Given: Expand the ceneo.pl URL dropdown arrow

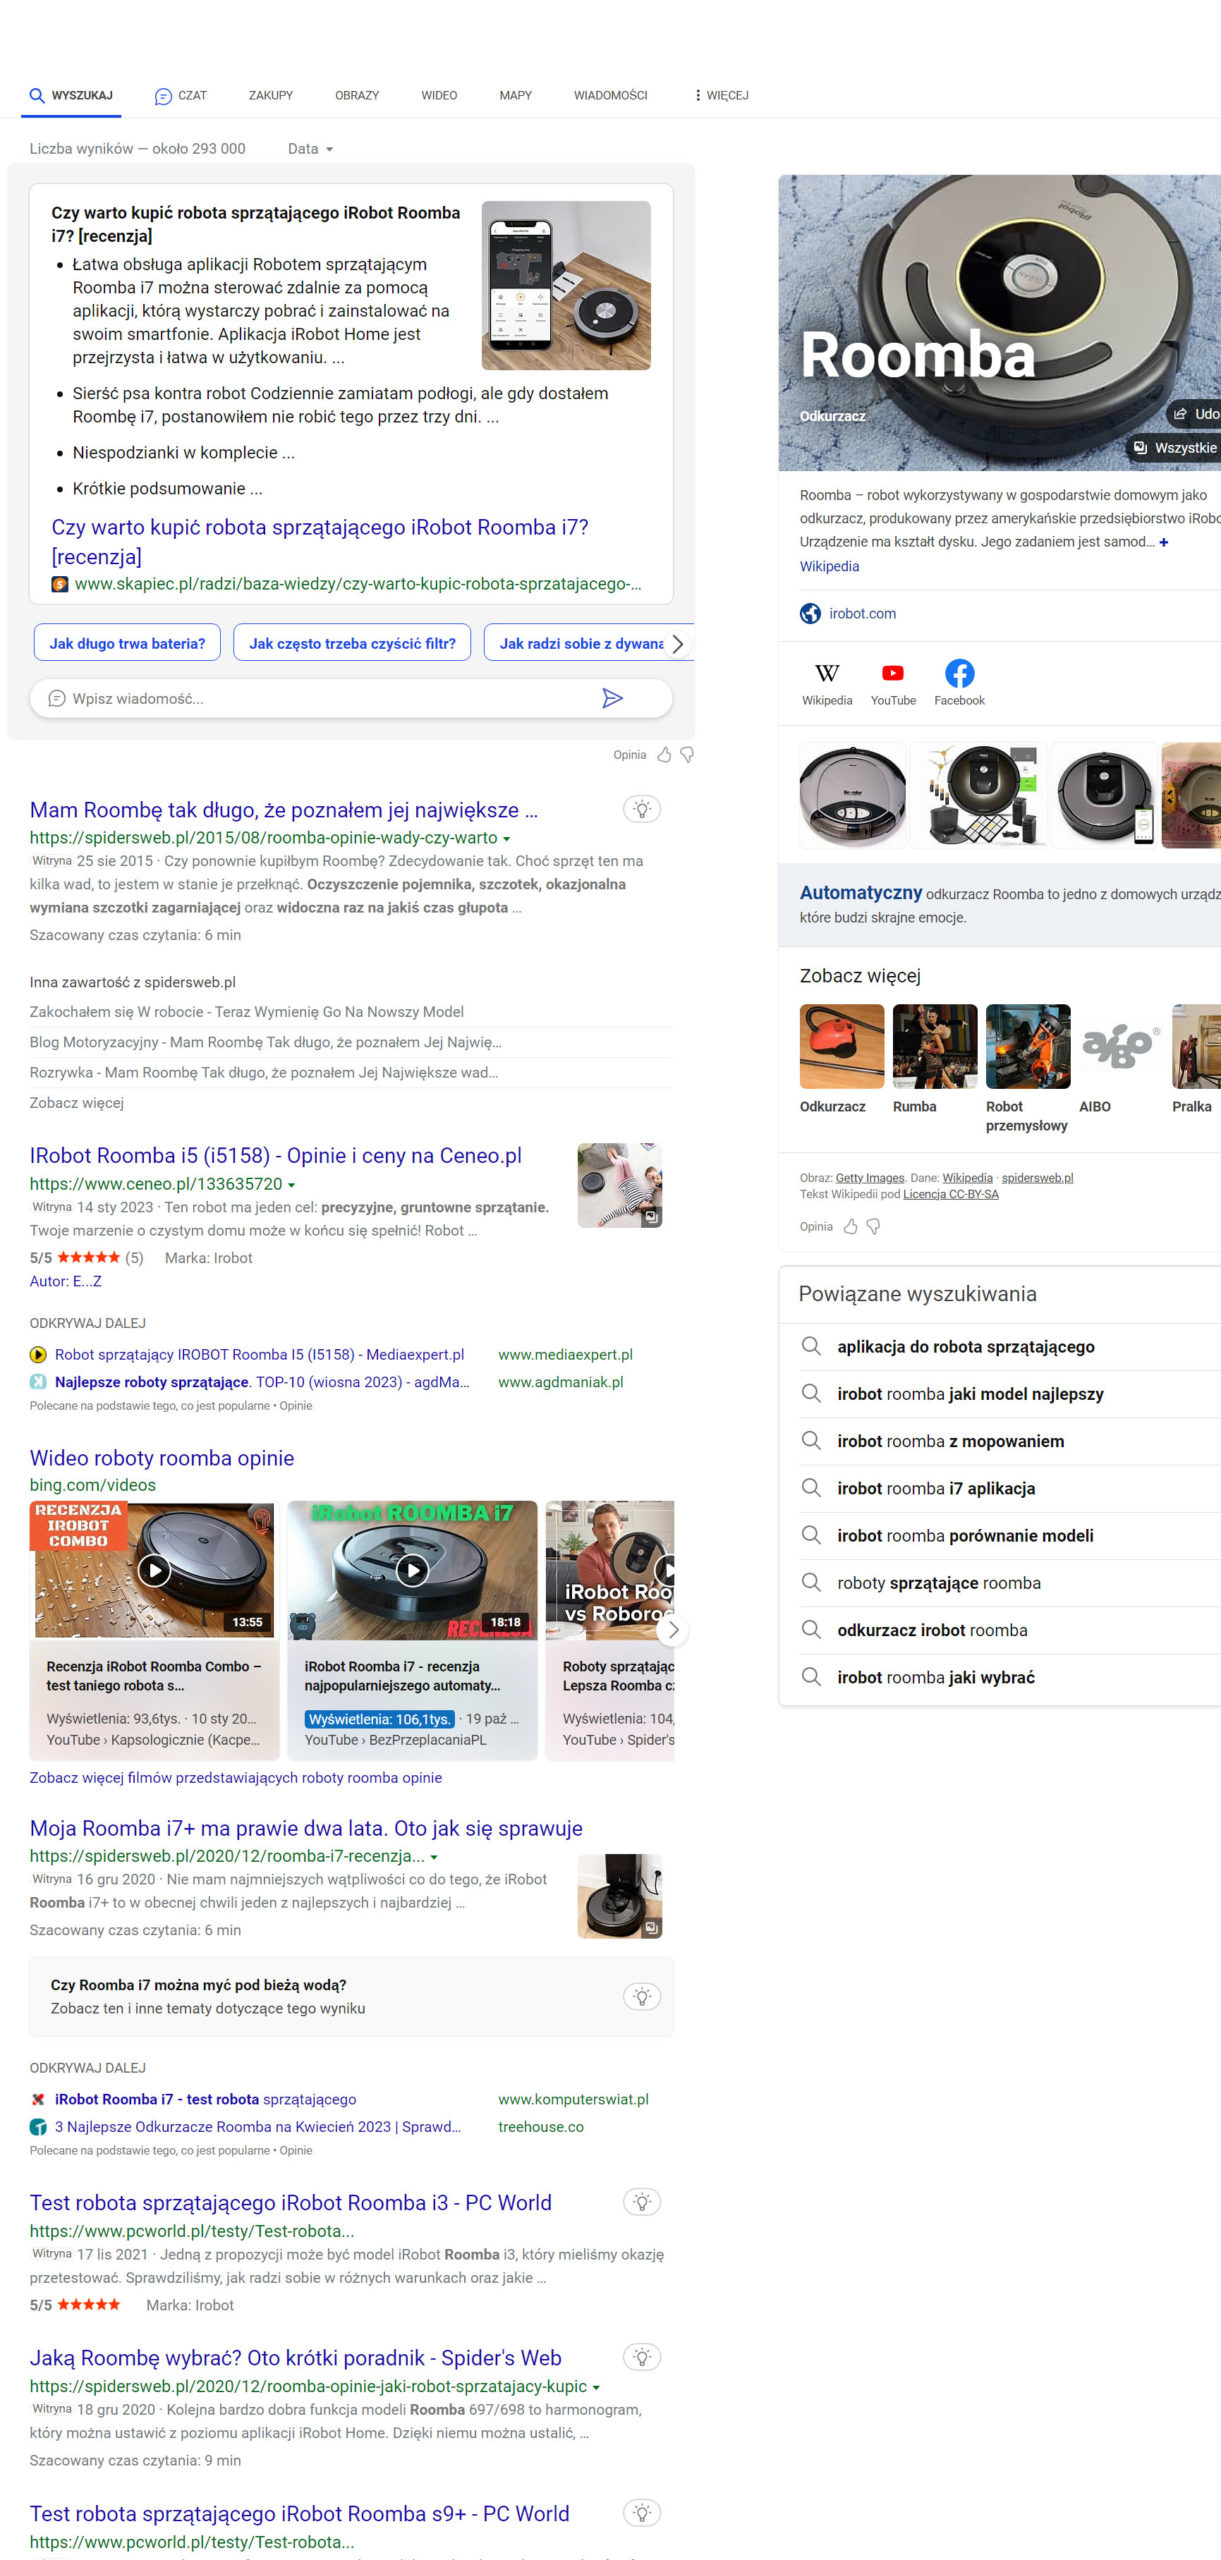Looking at the screenshot, I should click(x=291, y=1185).
